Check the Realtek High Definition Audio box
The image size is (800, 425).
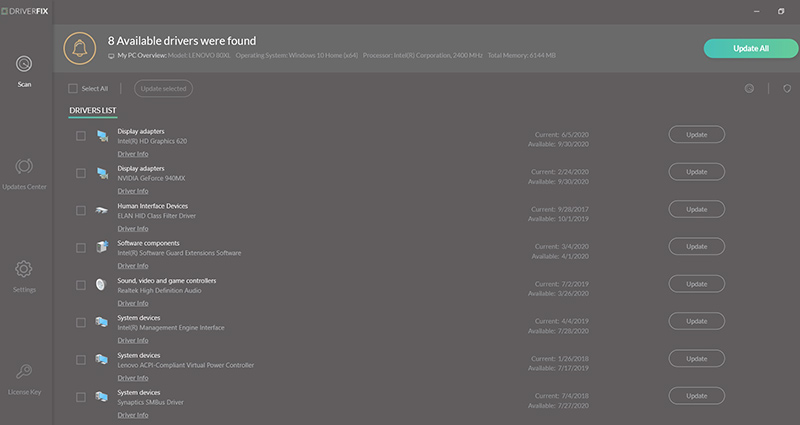click(x=81, y=285)
